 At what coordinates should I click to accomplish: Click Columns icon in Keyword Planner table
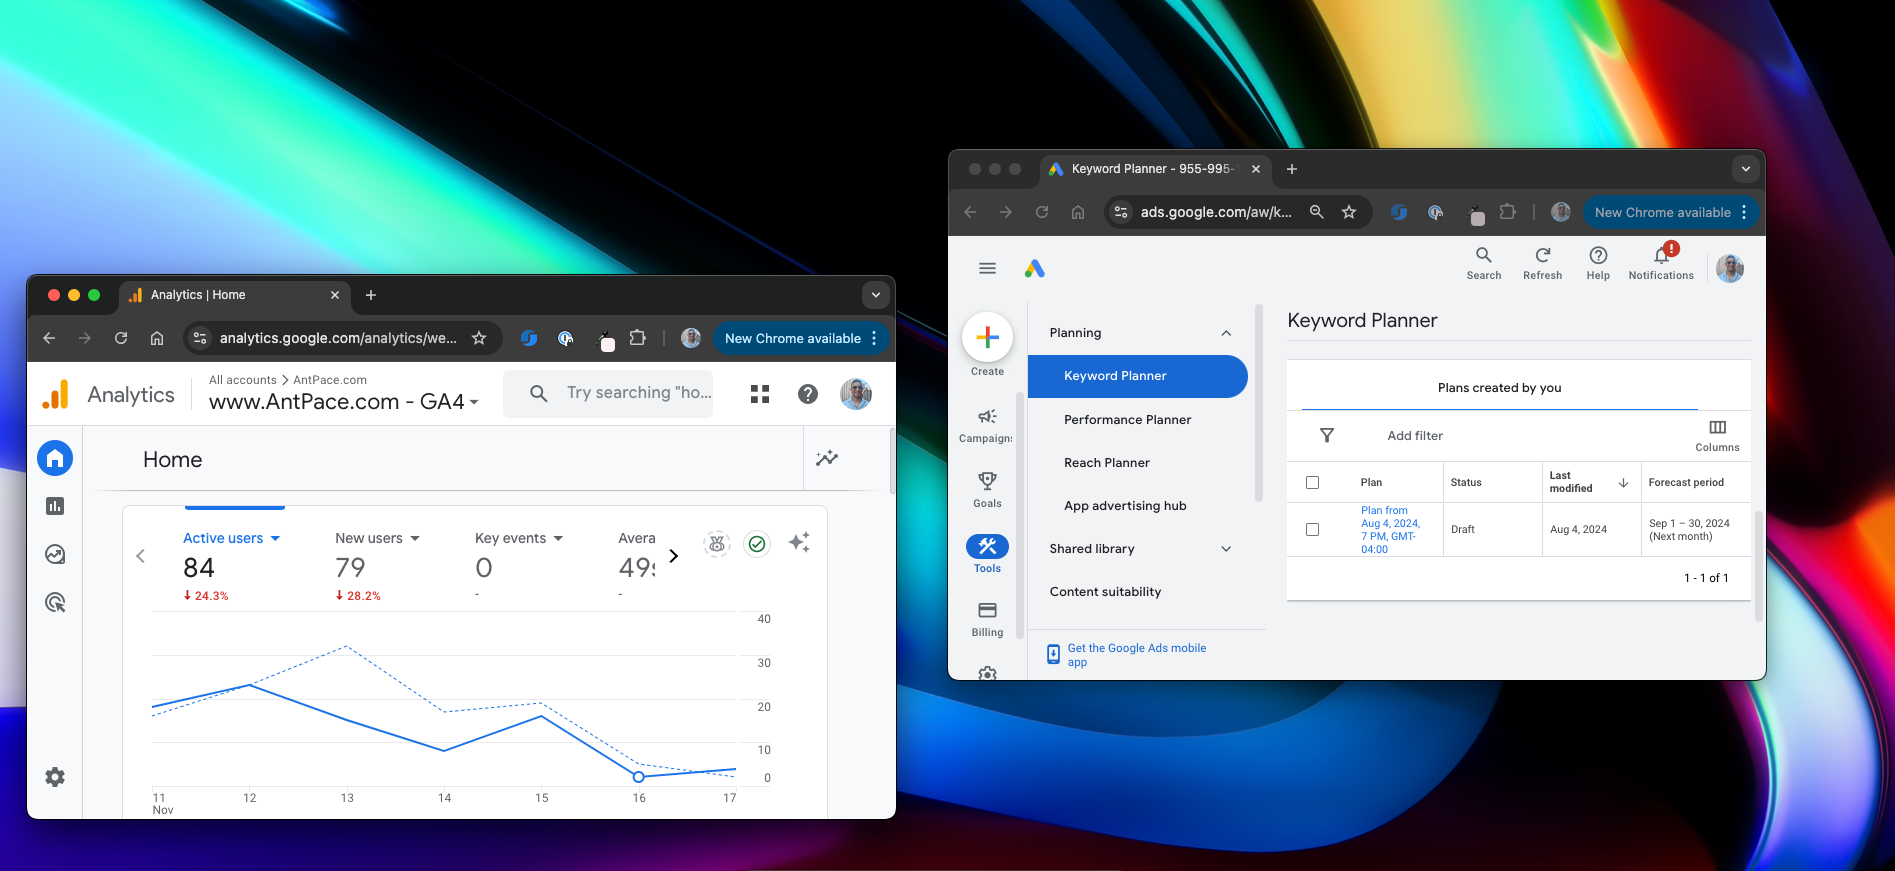coord(1717,435)
